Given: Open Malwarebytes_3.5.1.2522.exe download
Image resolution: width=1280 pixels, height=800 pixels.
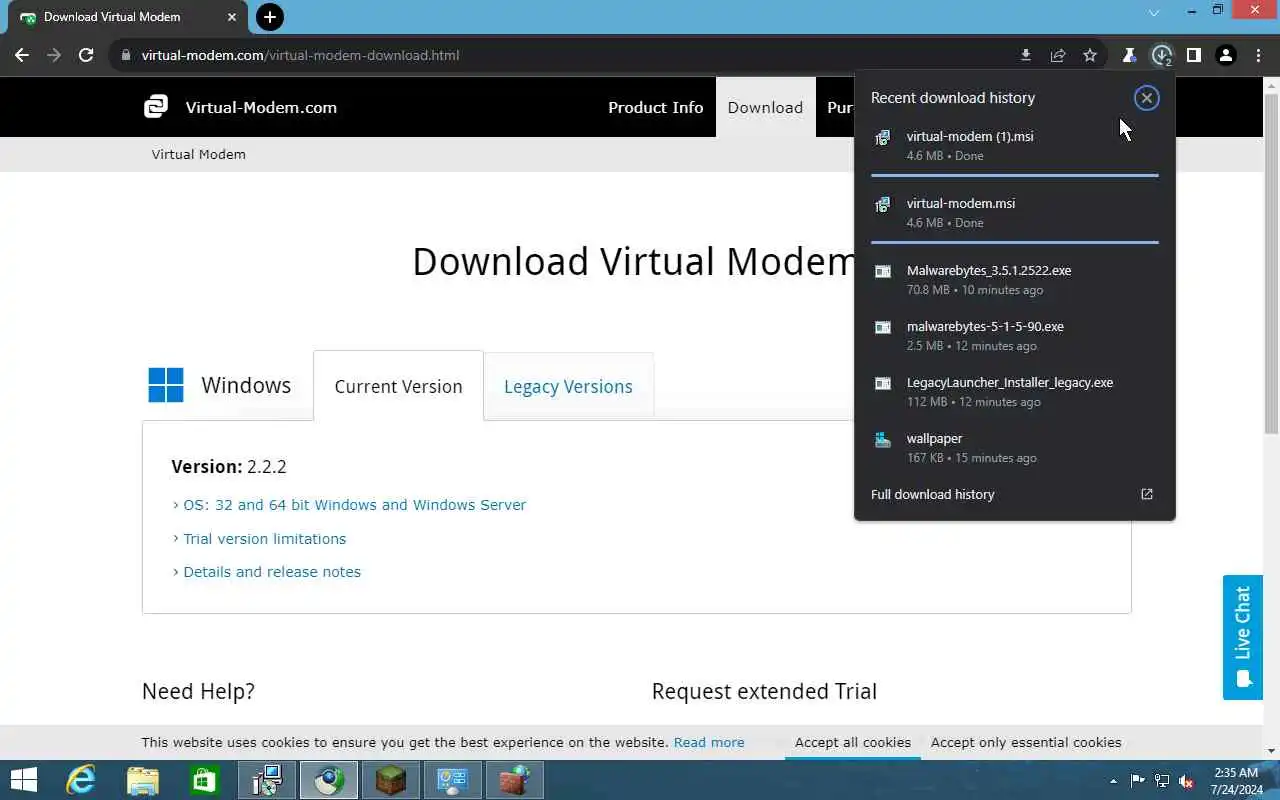Looking at the screenshot, I should (x=1014, y=279).
